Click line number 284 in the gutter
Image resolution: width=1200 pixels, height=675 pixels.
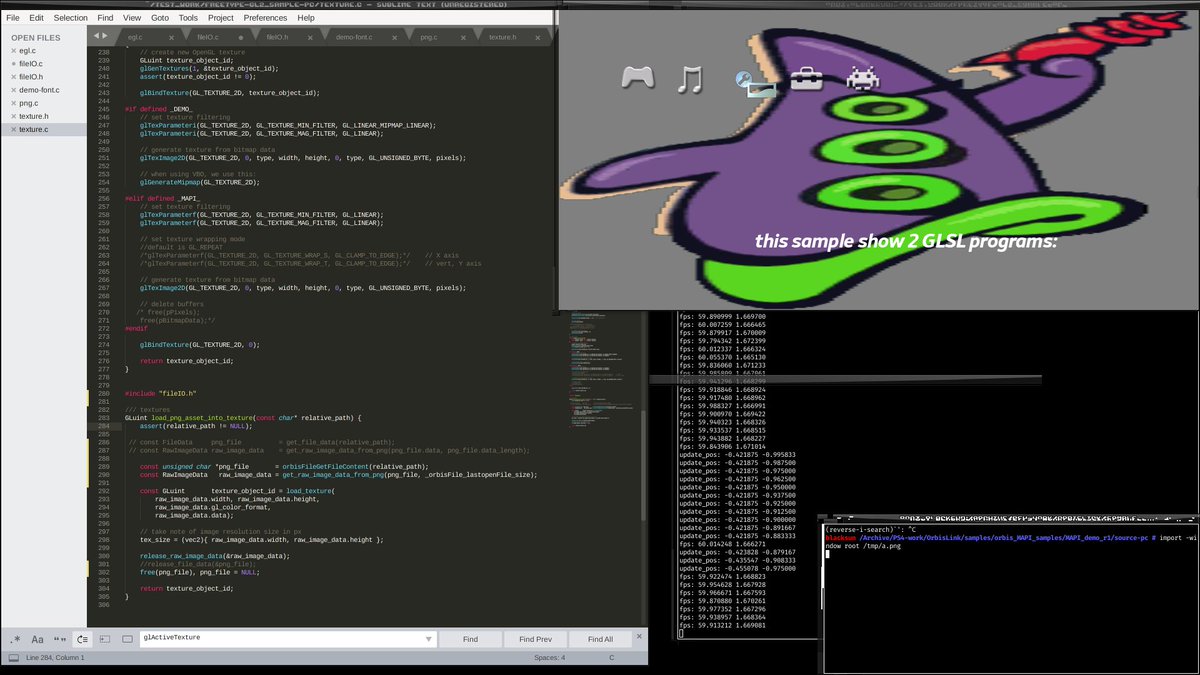[x=104, y=426]
